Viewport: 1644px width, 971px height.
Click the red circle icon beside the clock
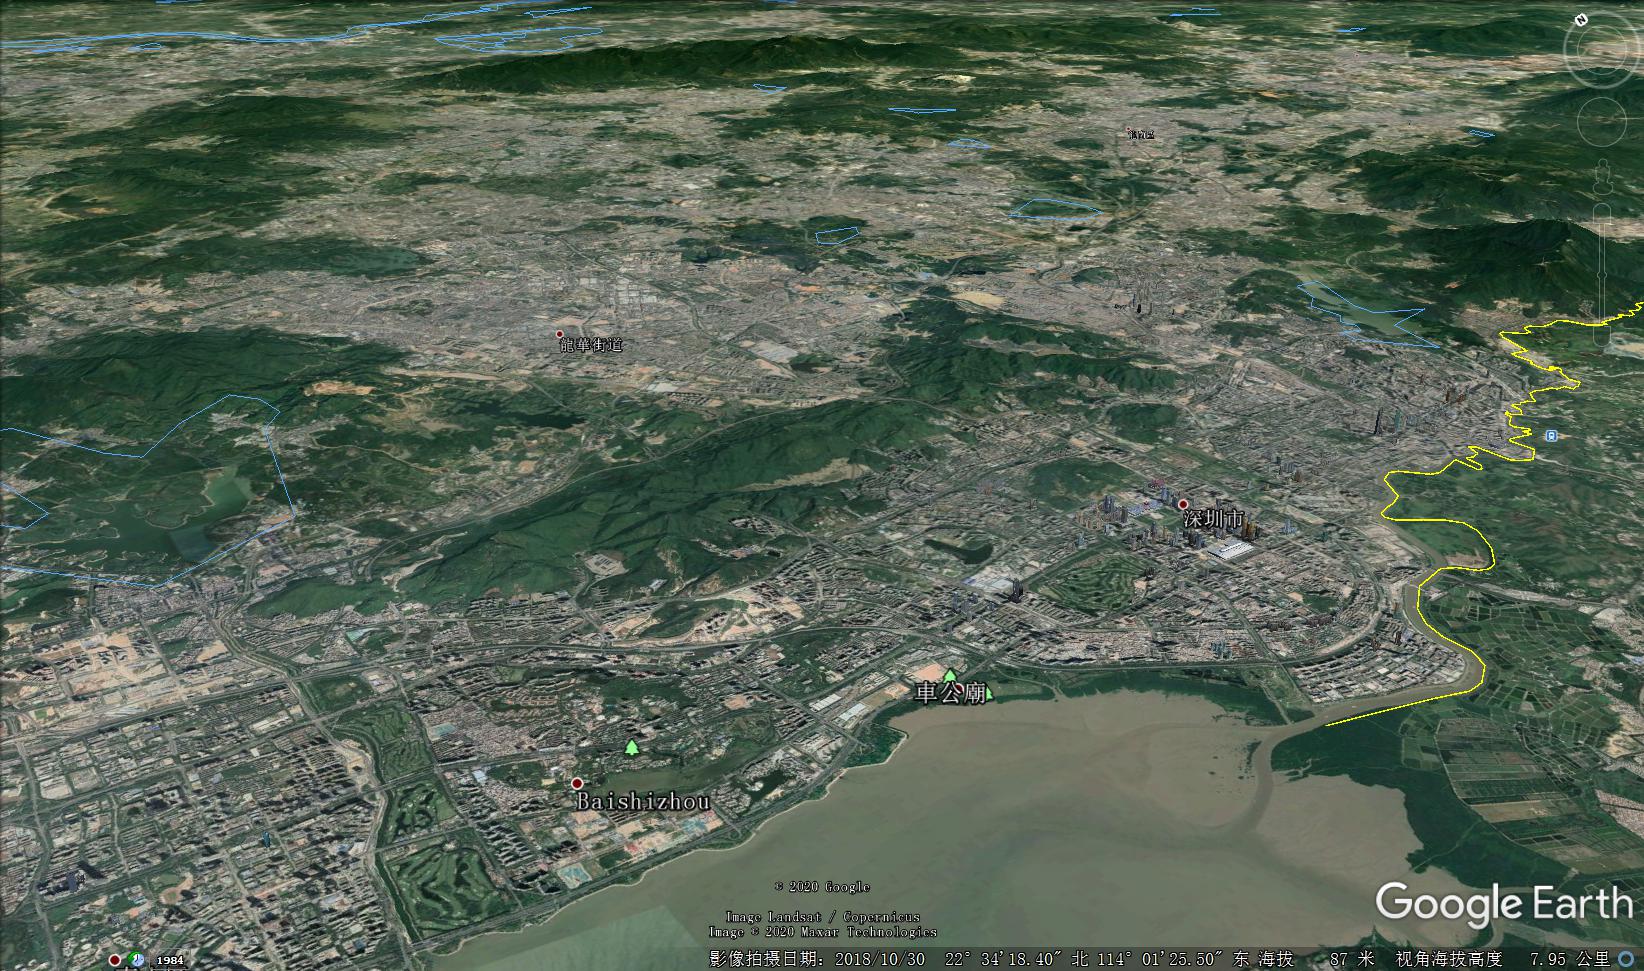coord(115,960)
